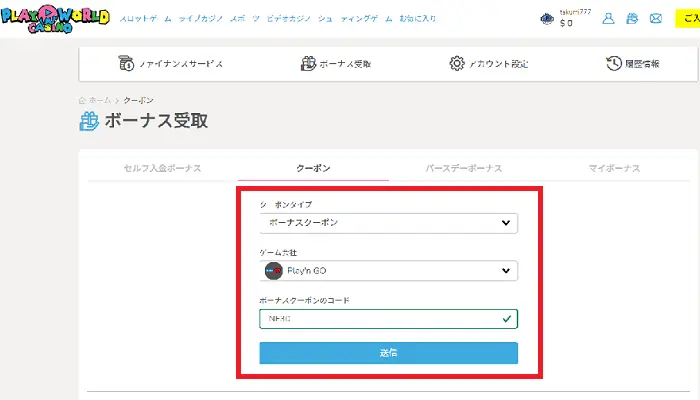Image resolution: width=700 pixels, height=400 pixels.
Task: Click the gift bonus icon in header
Action: (632, 19)
